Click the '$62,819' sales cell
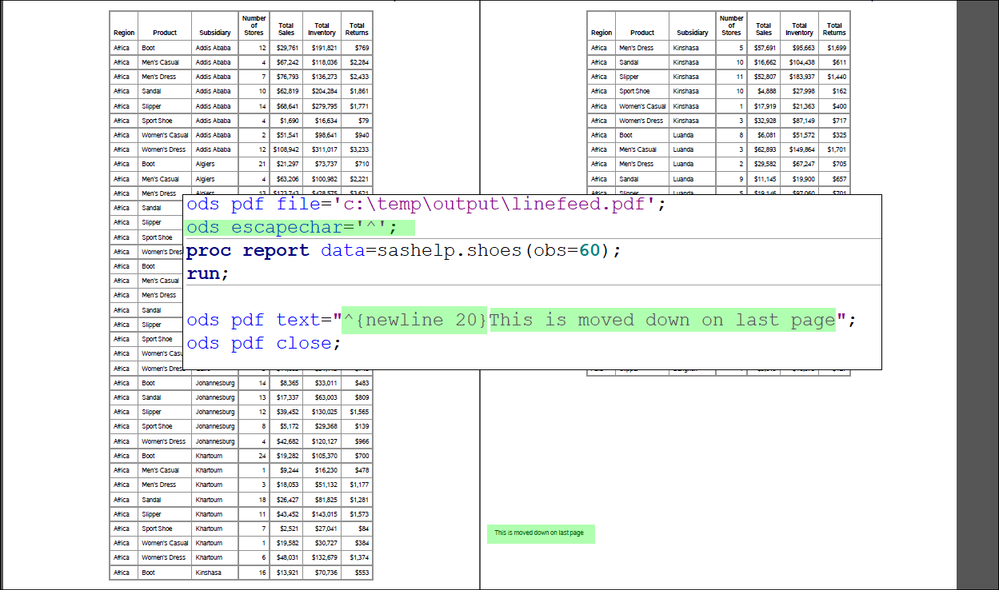This screenshot has height=590, width=999. 287,91
